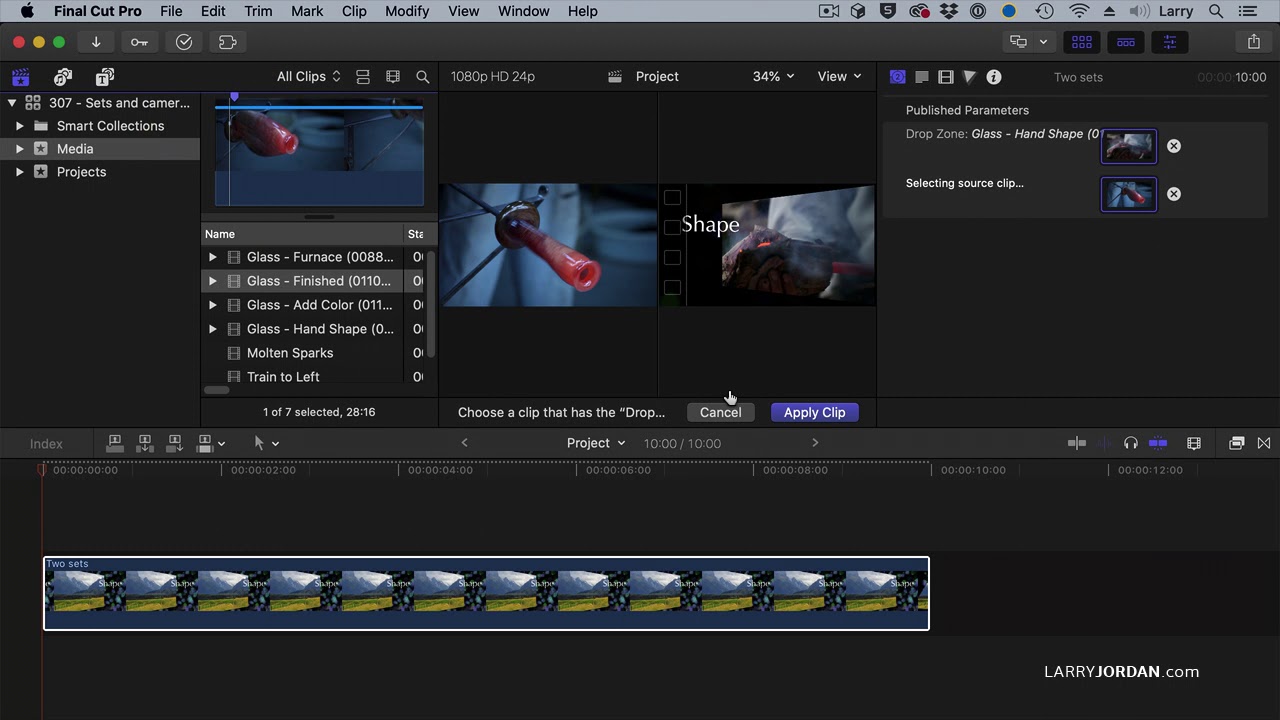Image resolution: width=1280 pixels, height=720 pixels.
Task: Open the color inspector triangle icon
Action: click(x=969, y=77)
